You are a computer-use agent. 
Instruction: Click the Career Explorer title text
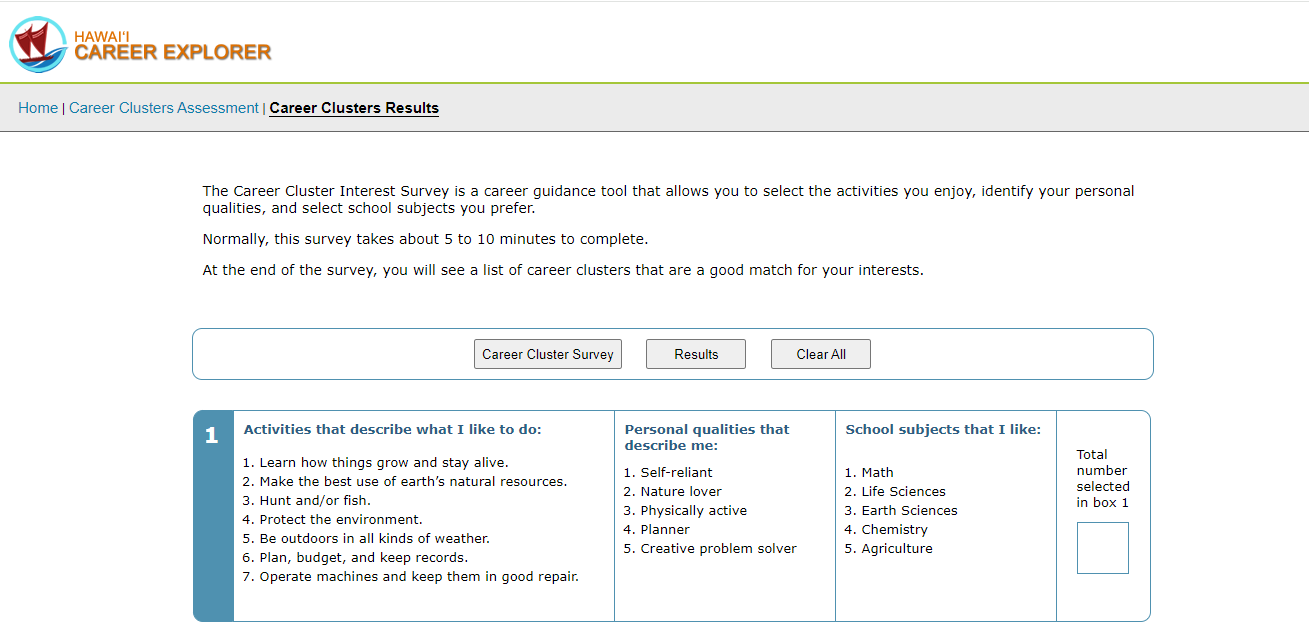pos(172,51)
